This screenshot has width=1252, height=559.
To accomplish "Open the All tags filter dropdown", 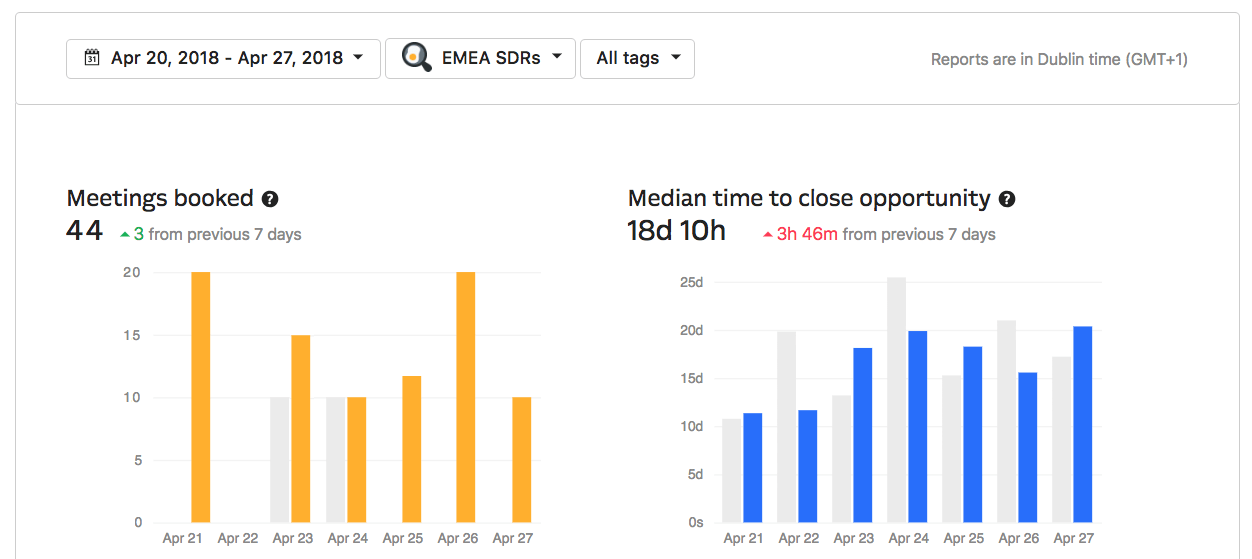I will 637,58.
